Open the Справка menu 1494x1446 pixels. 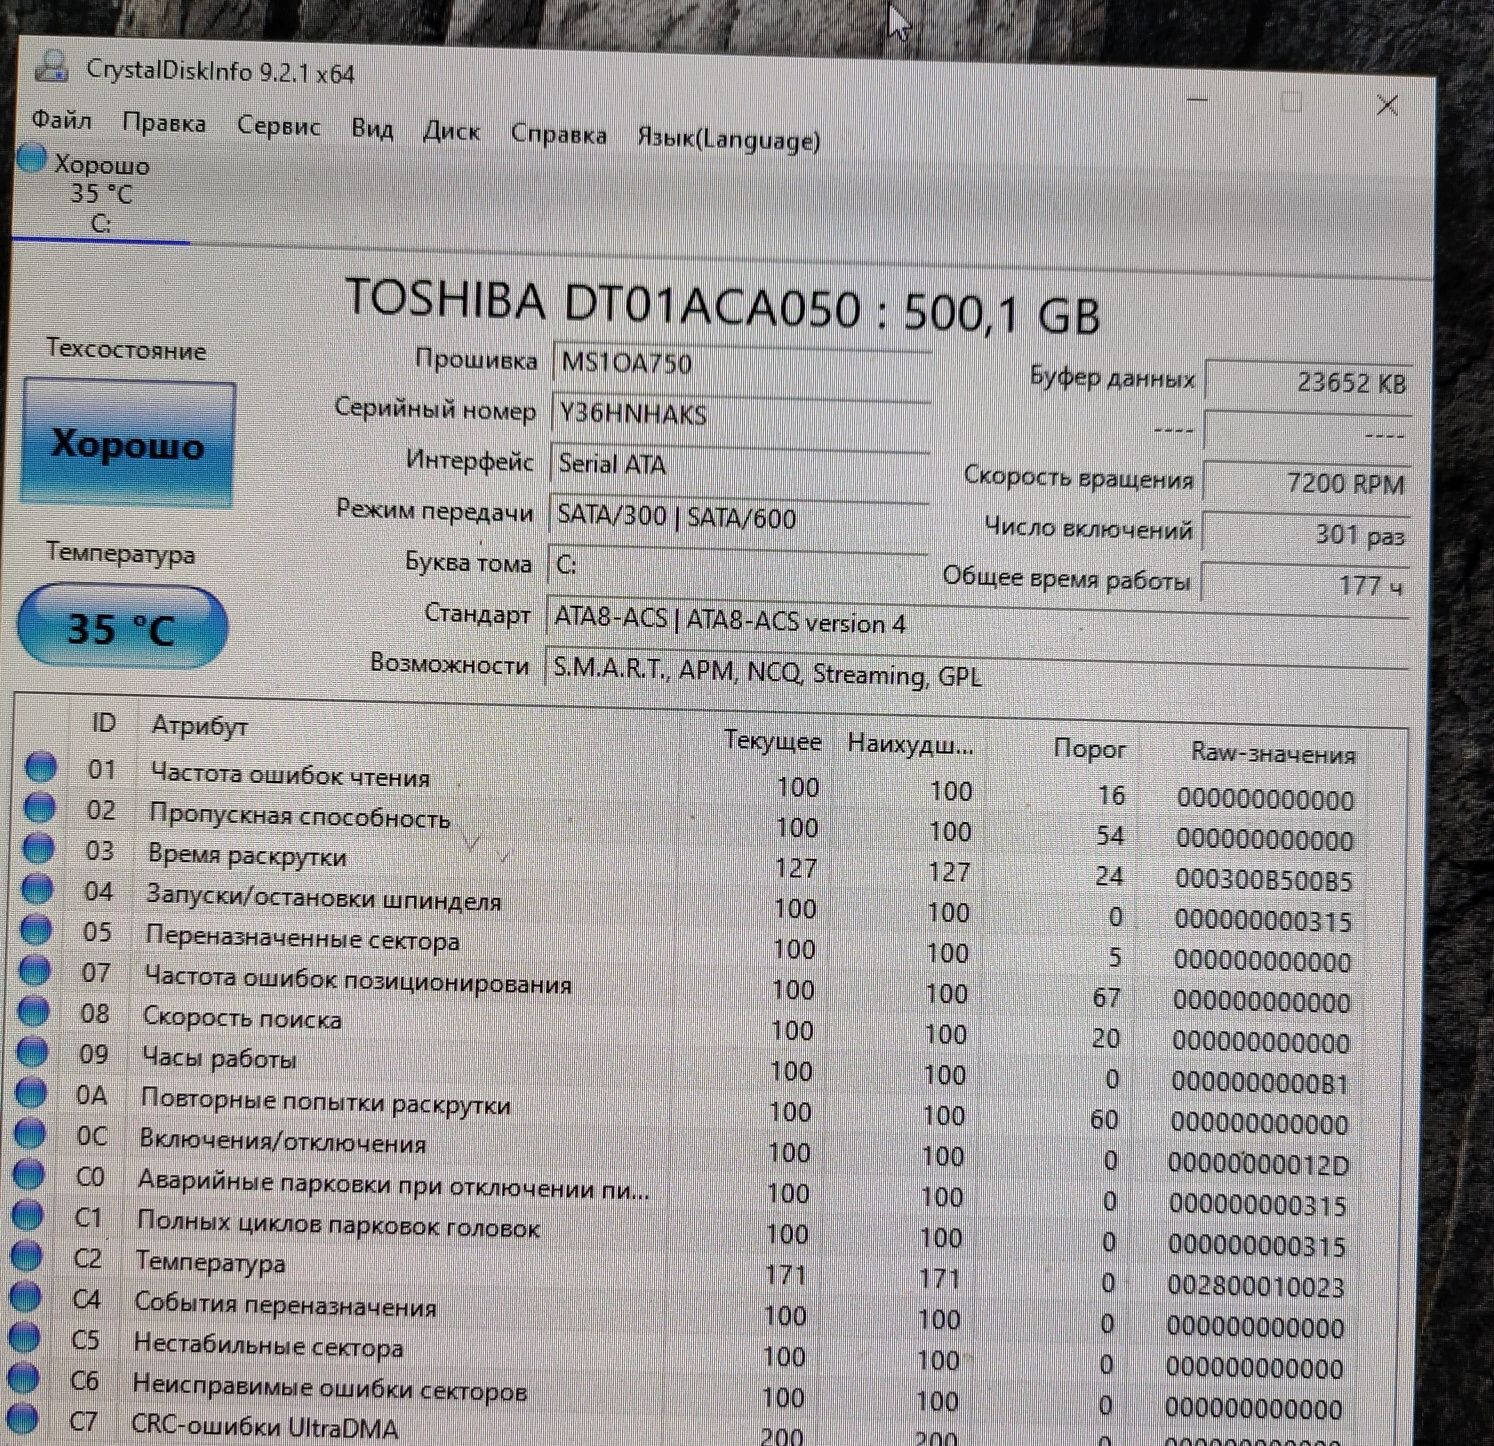[x=558, y=134]
